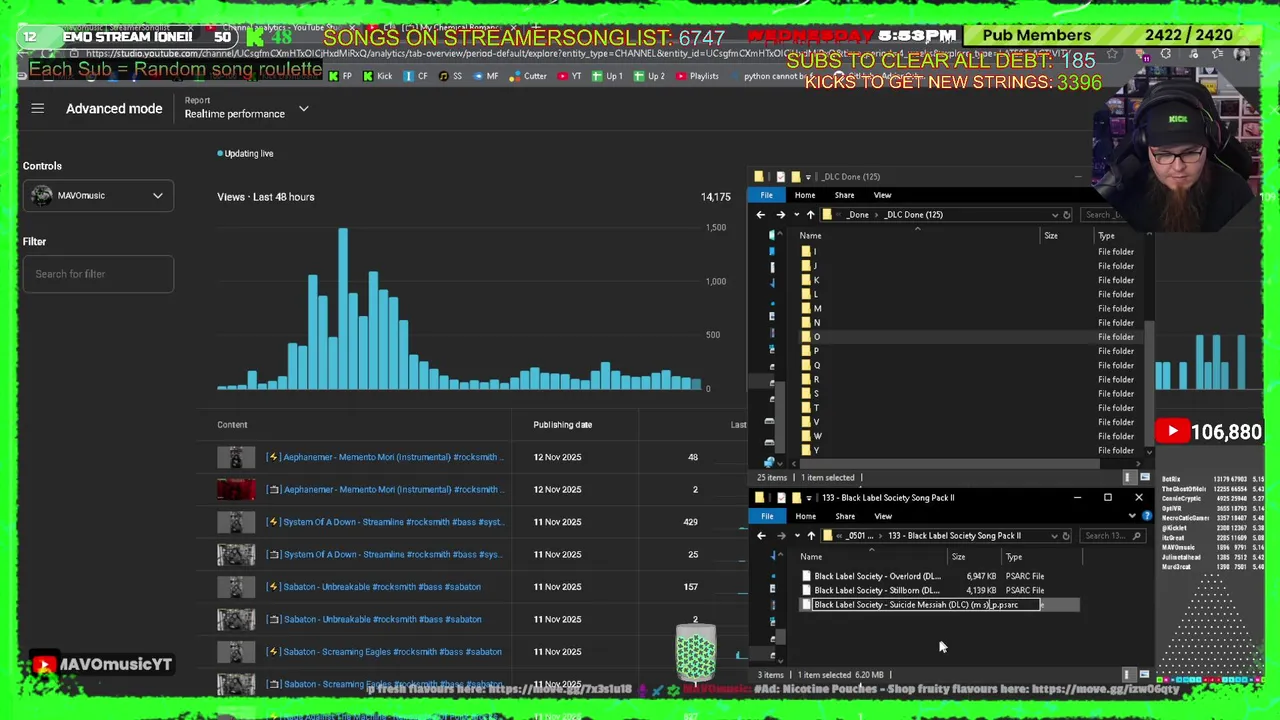Expand address bar history in _DLC Done window
Viewport: 1280px width, 720px height.
click(x=1054, y=215)
